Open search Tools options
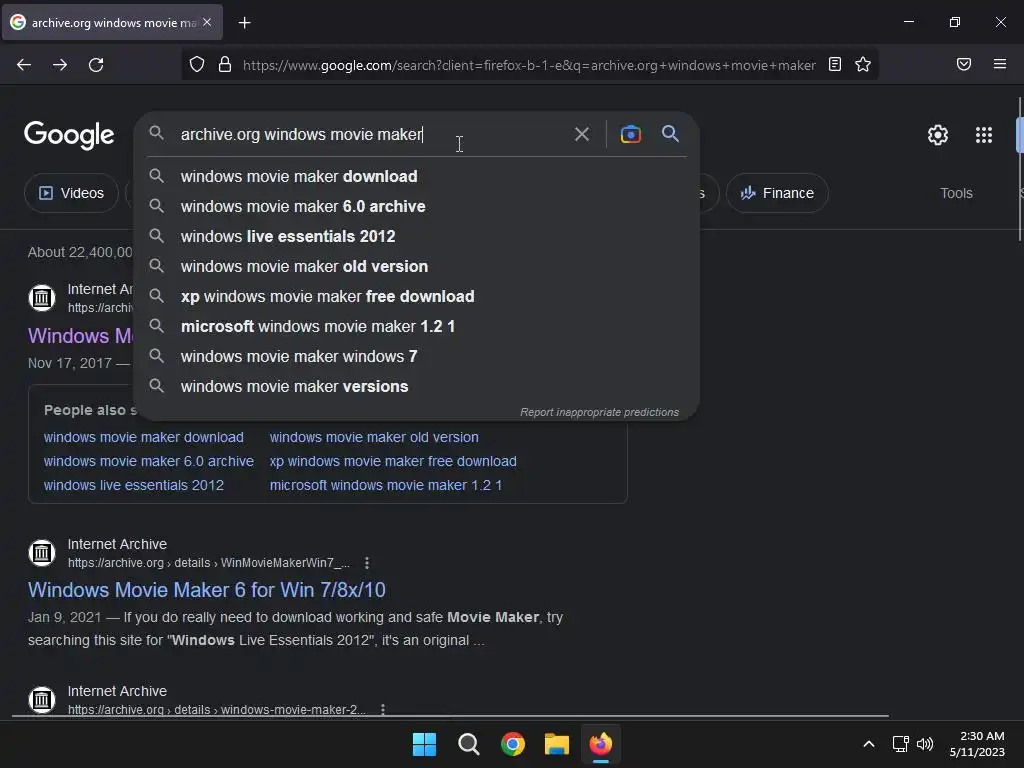The width and height of the screenshot is (1024, 768). pos(956,193)
